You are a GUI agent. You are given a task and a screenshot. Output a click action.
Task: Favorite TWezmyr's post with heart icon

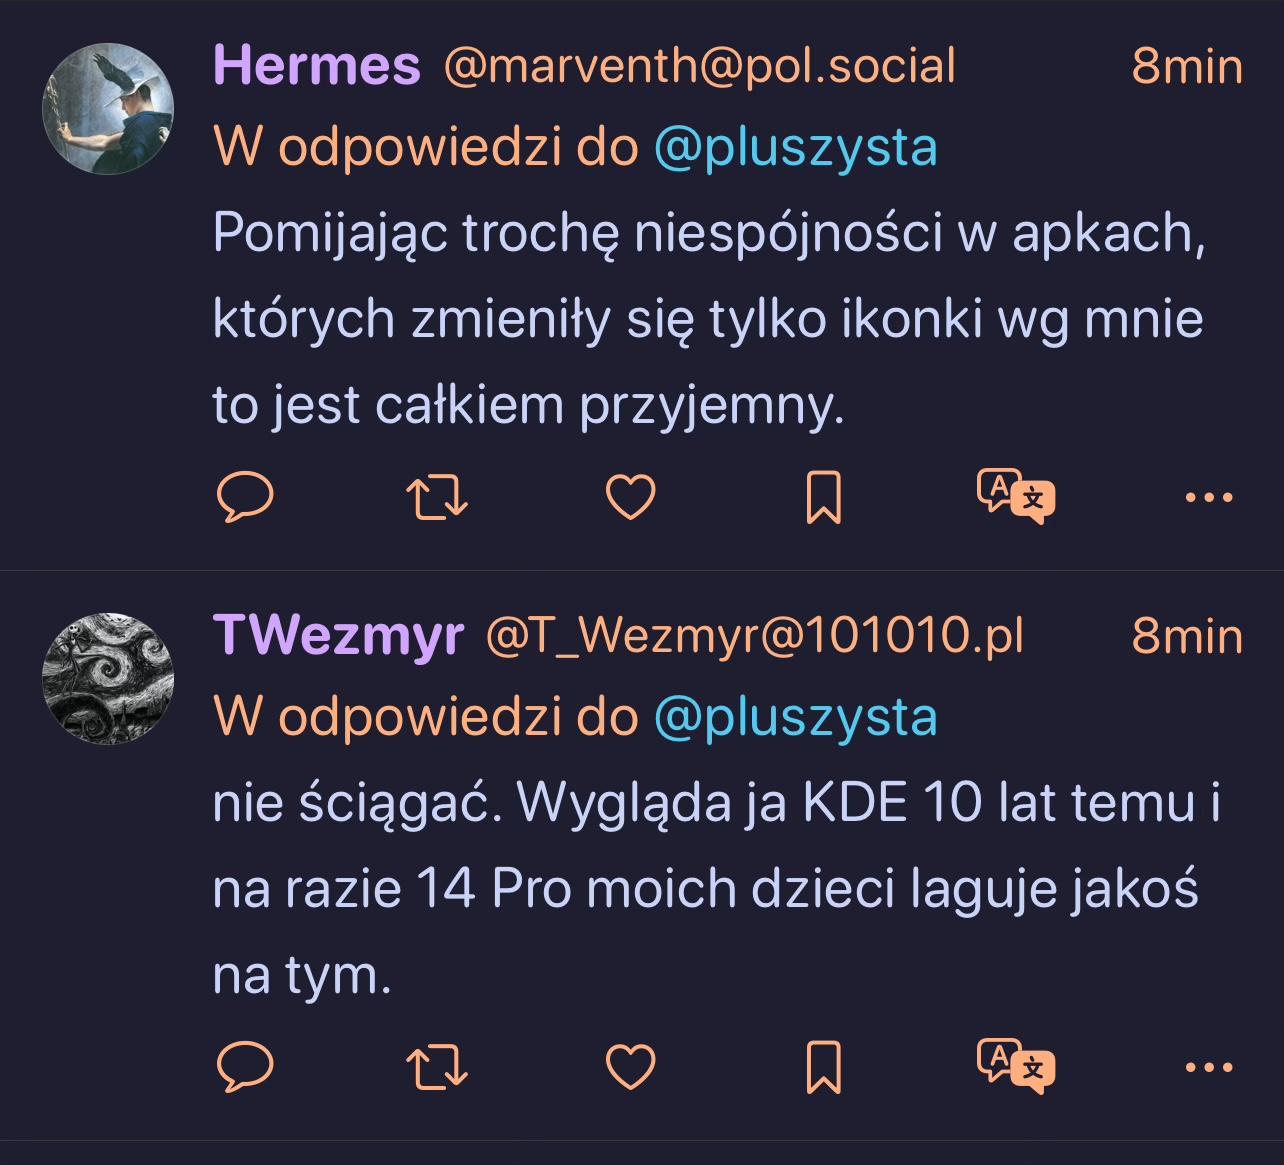(x=631, y=1067)
